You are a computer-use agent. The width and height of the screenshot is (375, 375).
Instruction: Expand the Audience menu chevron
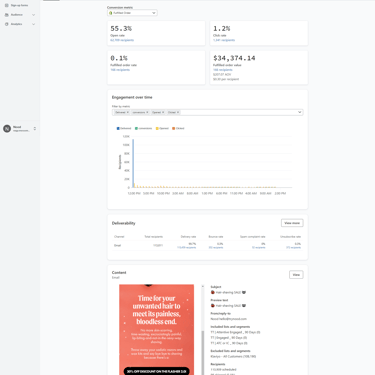33,15
